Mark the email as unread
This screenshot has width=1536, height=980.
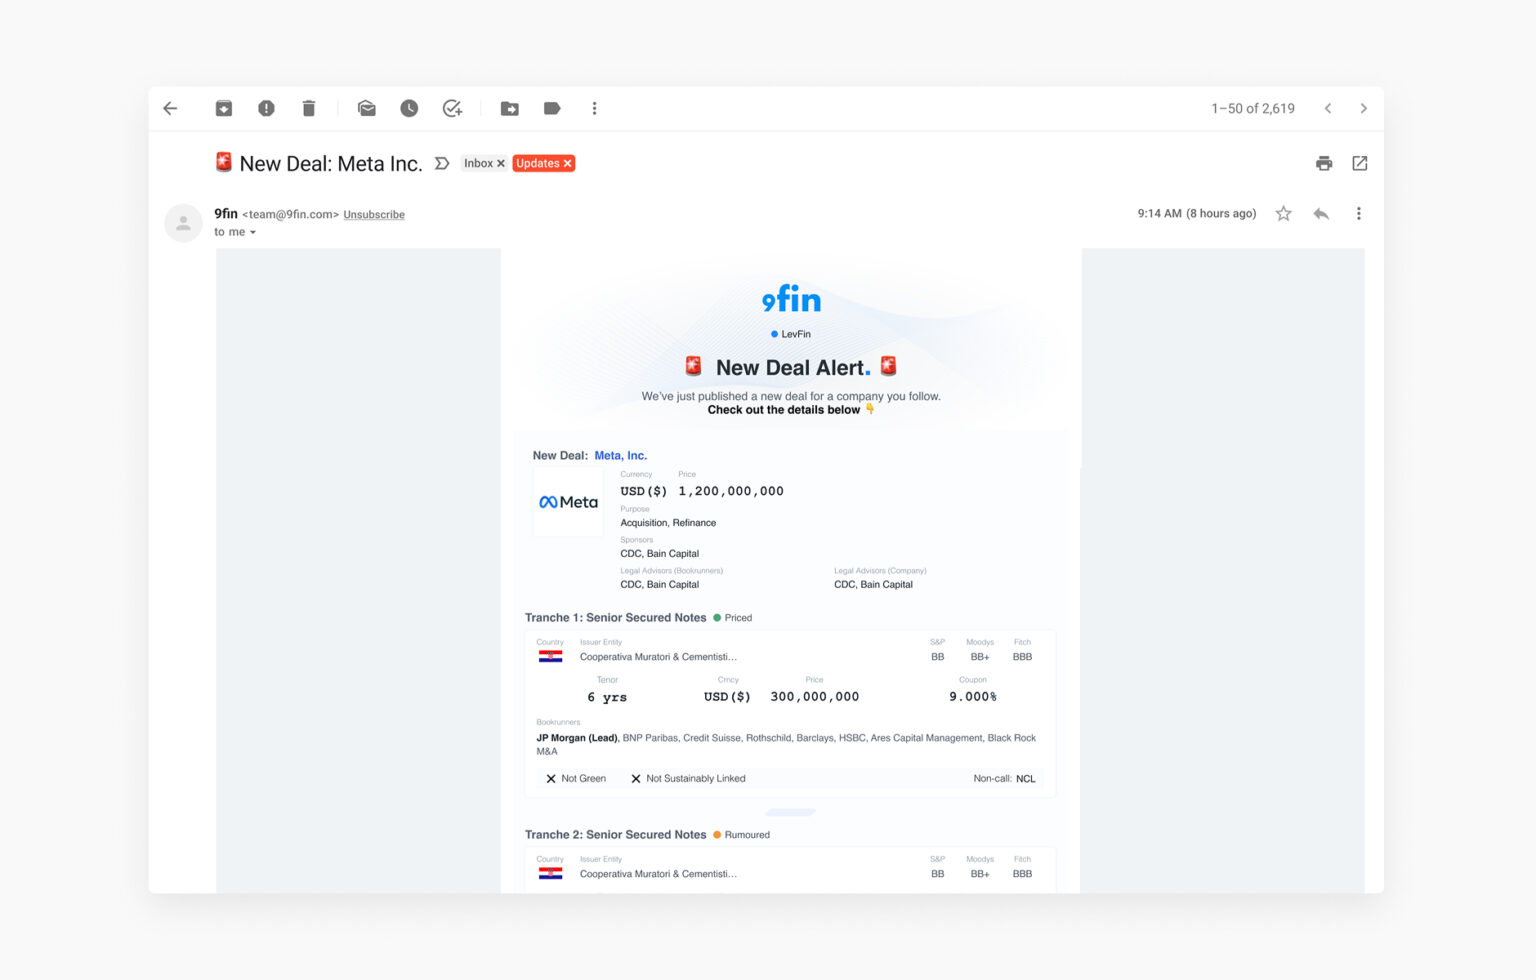pyautogui.click(x=367, y=108)
